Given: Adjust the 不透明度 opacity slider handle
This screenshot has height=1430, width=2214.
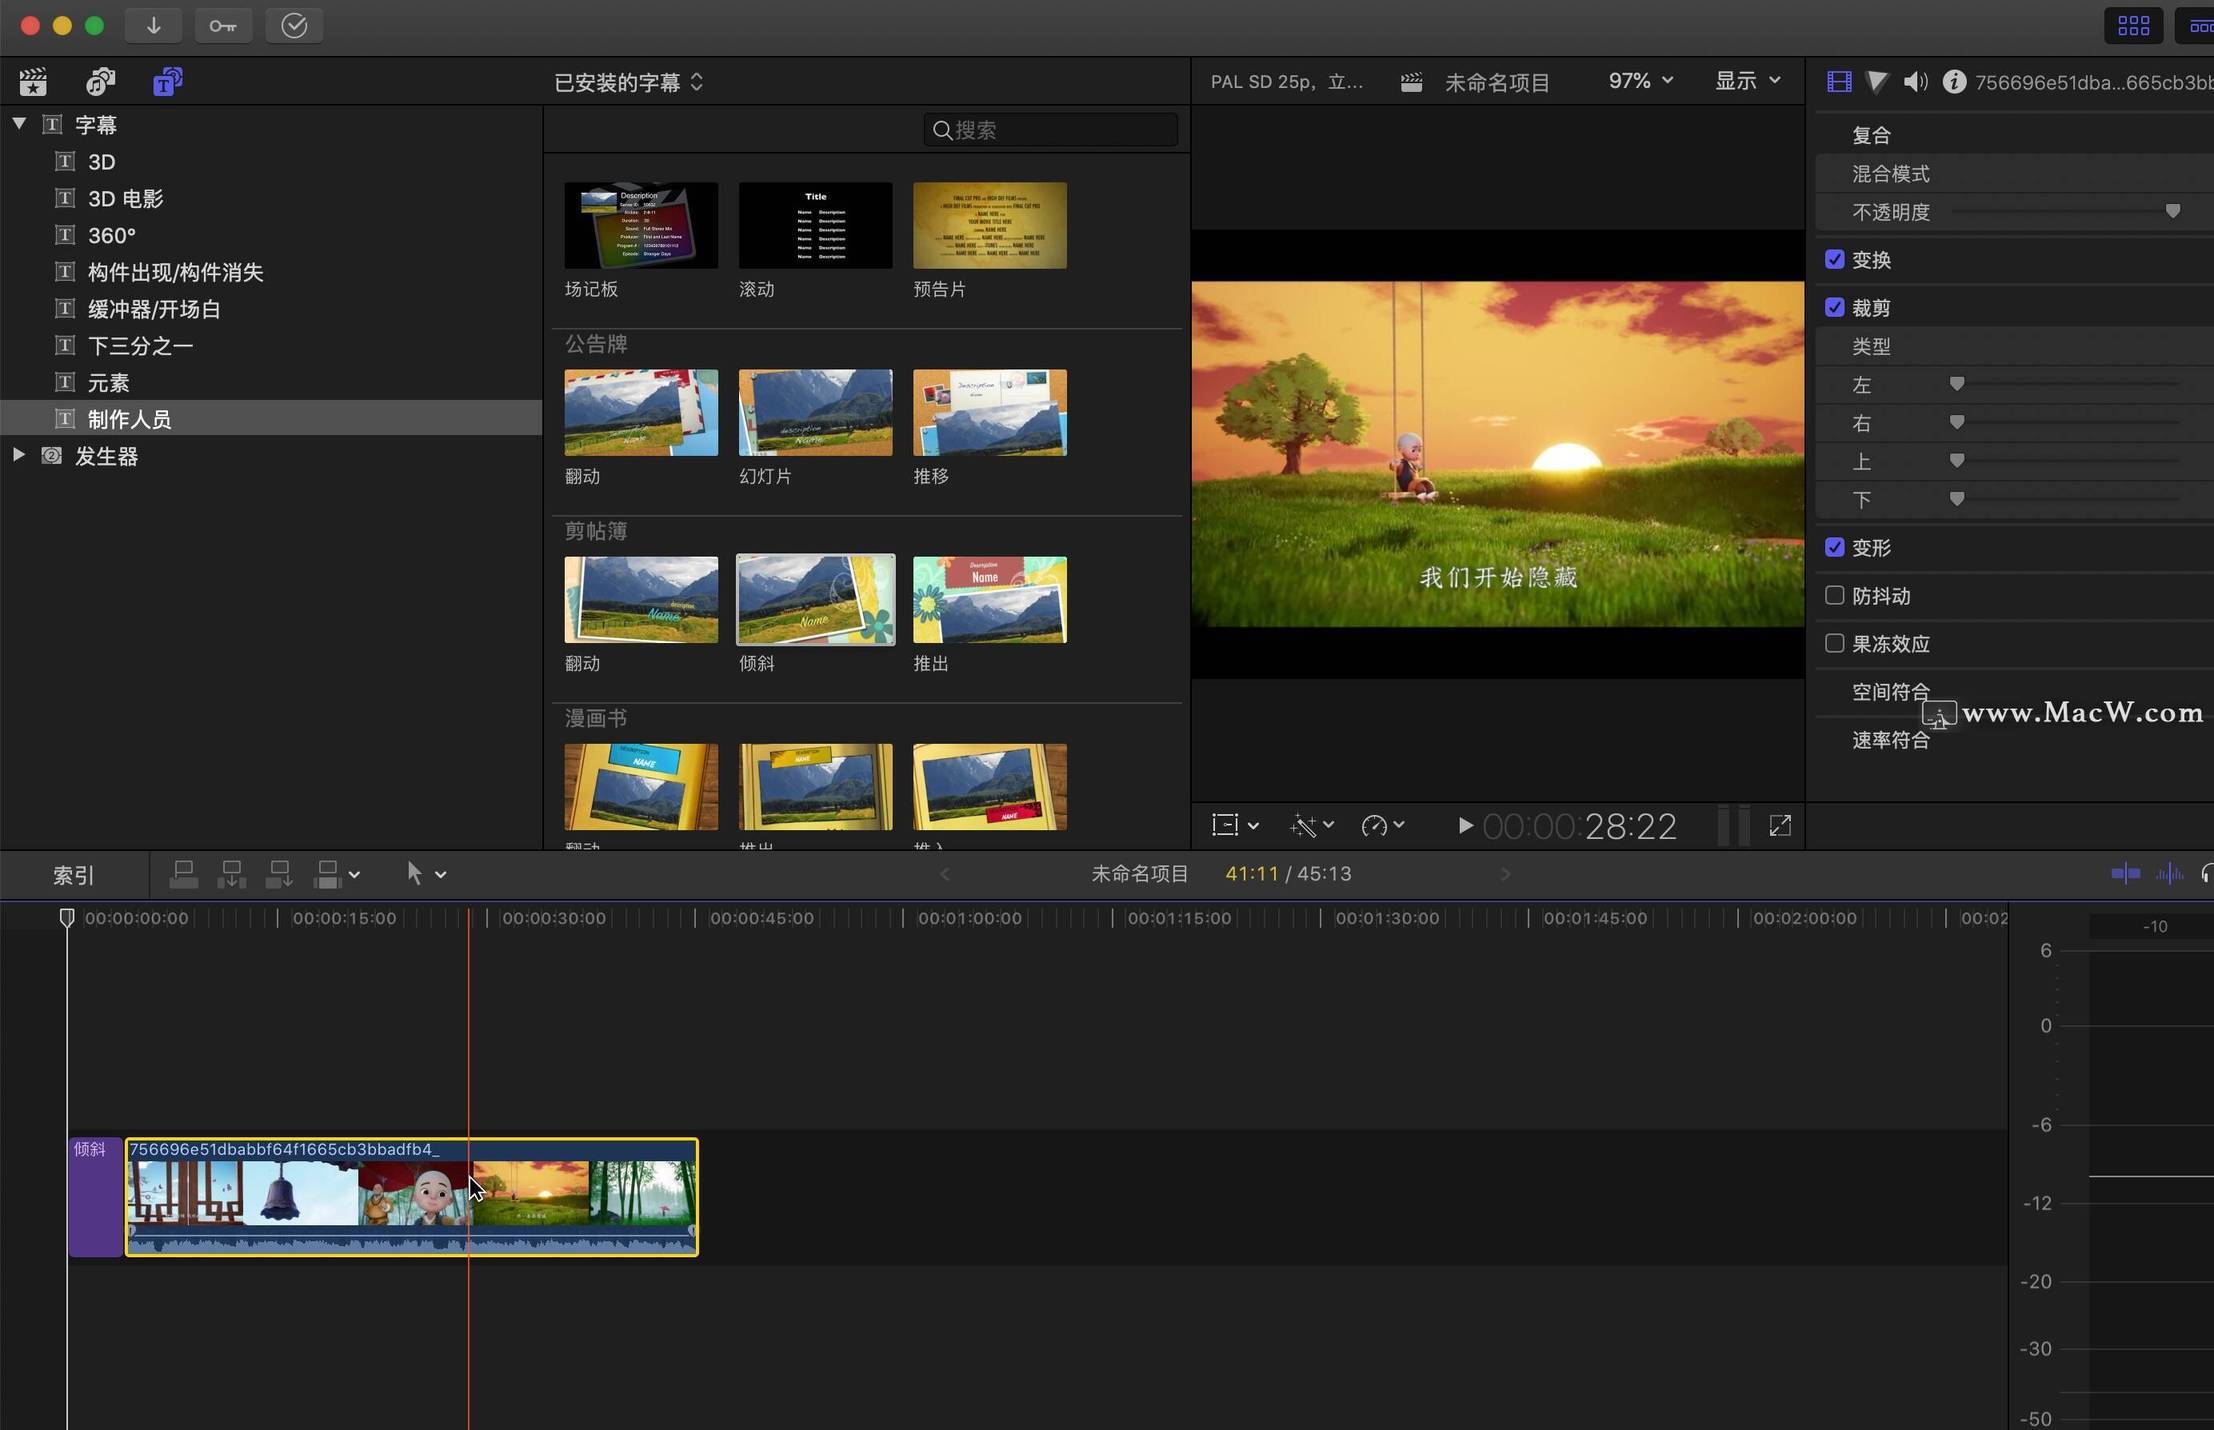Looking at the screenshot, I should pos(2172,211).
